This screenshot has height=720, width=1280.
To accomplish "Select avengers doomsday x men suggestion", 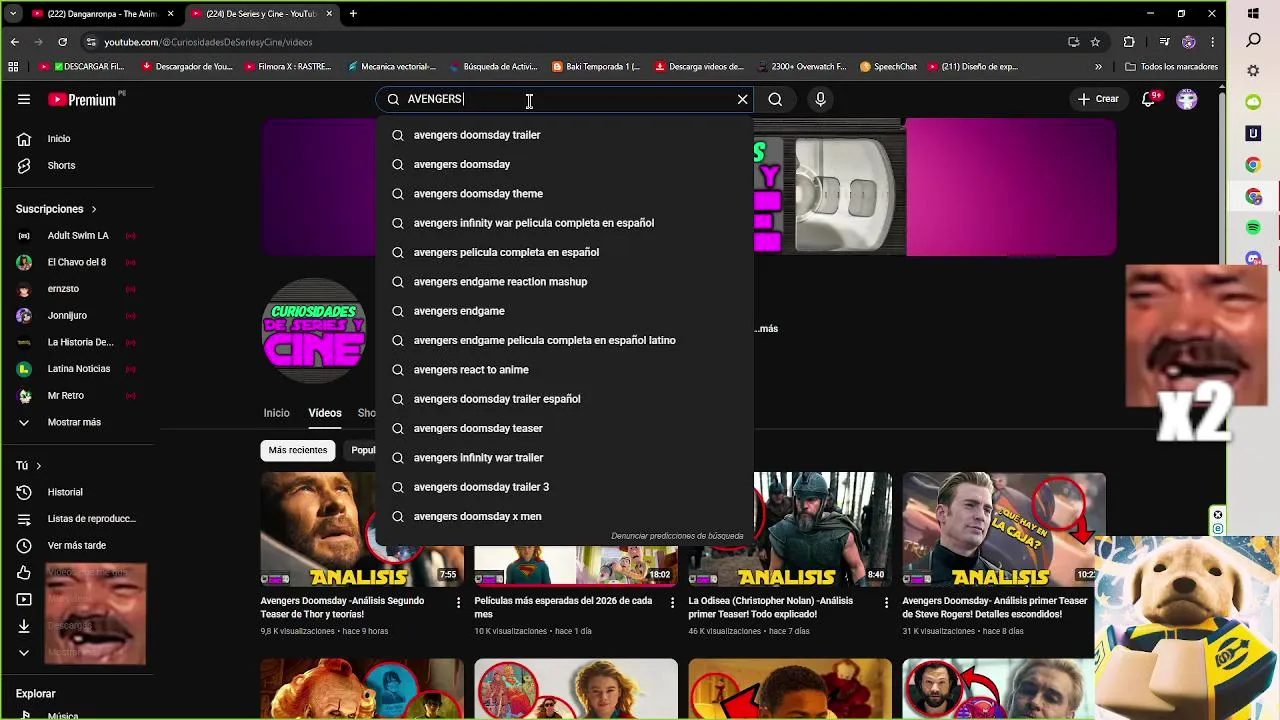I will (x=564, y=516).
